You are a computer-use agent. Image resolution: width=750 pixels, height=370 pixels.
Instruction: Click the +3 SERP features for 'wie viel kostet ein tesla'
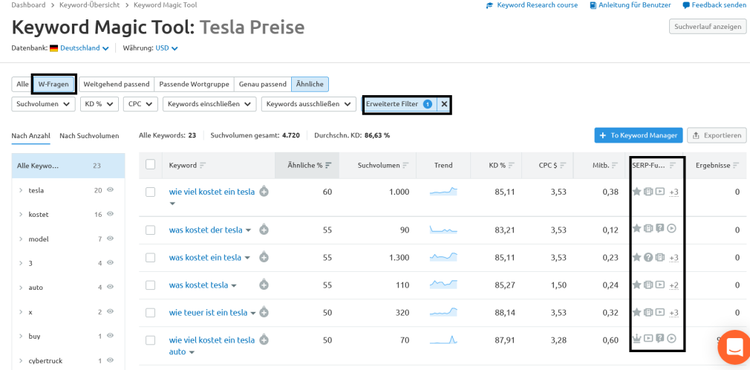click(x=673, y=192)
